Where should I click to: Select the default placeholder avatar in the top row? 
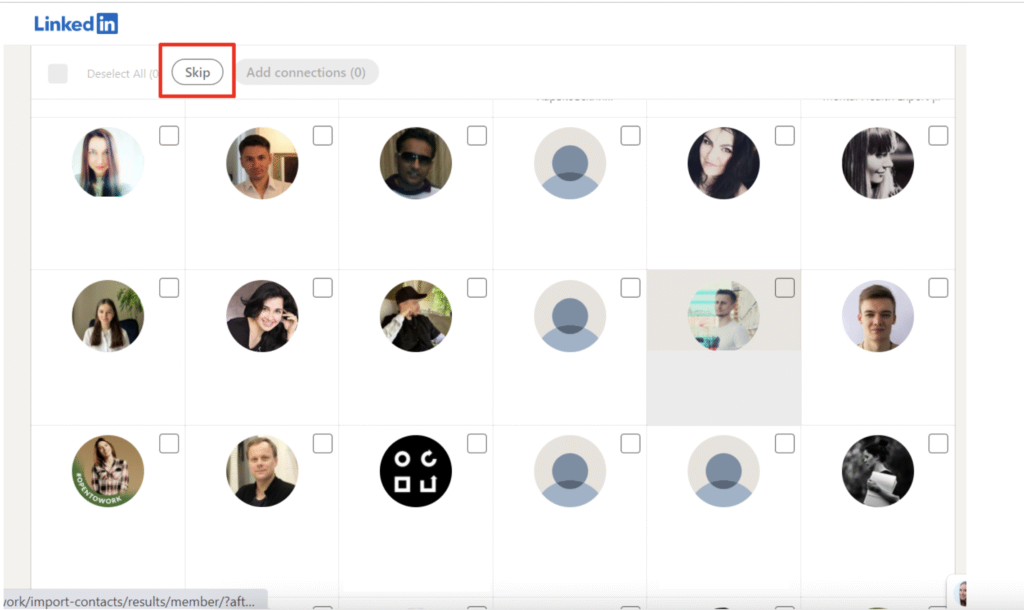click(x=570, y=163)
